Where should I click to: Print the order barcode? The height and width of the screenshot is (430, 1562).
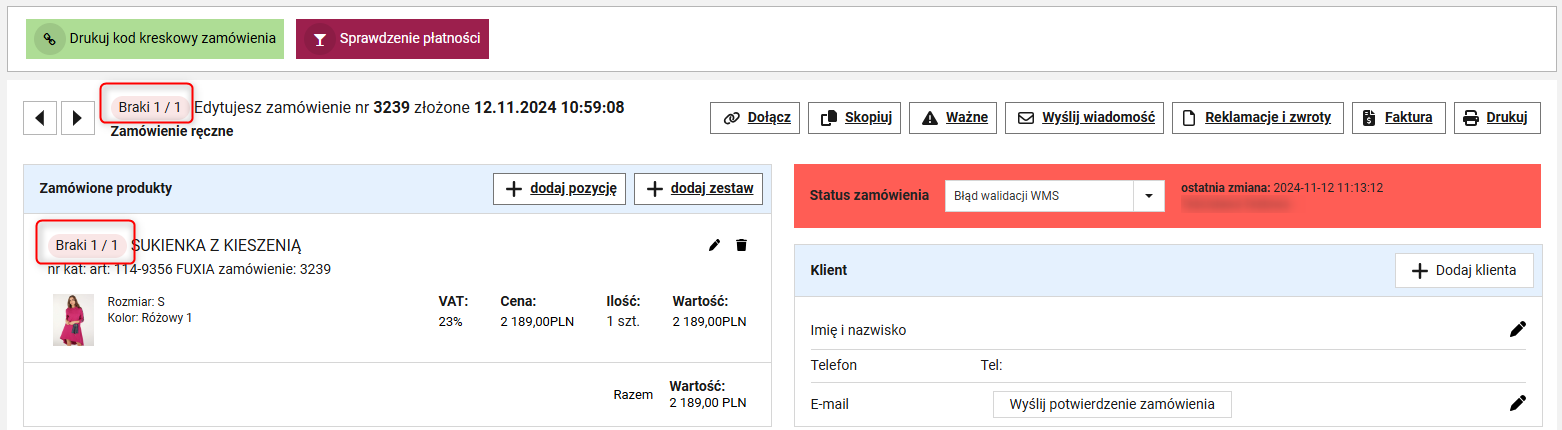[x=155, y=39]
